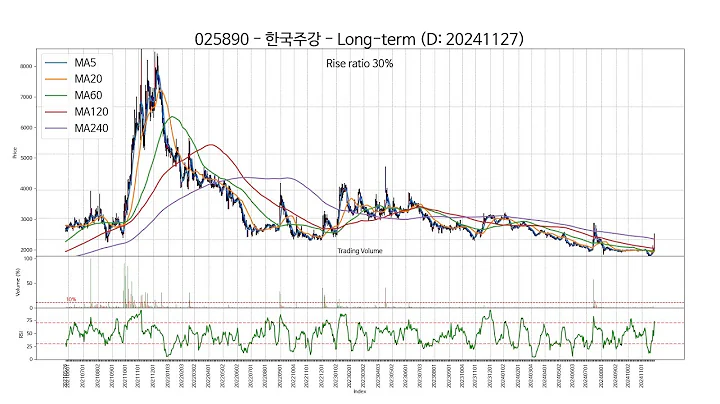Image resolution: width=720 pixels, height=404 pixels.
Task: Click the 20211201 date tick label
Action: coord(153,376)
